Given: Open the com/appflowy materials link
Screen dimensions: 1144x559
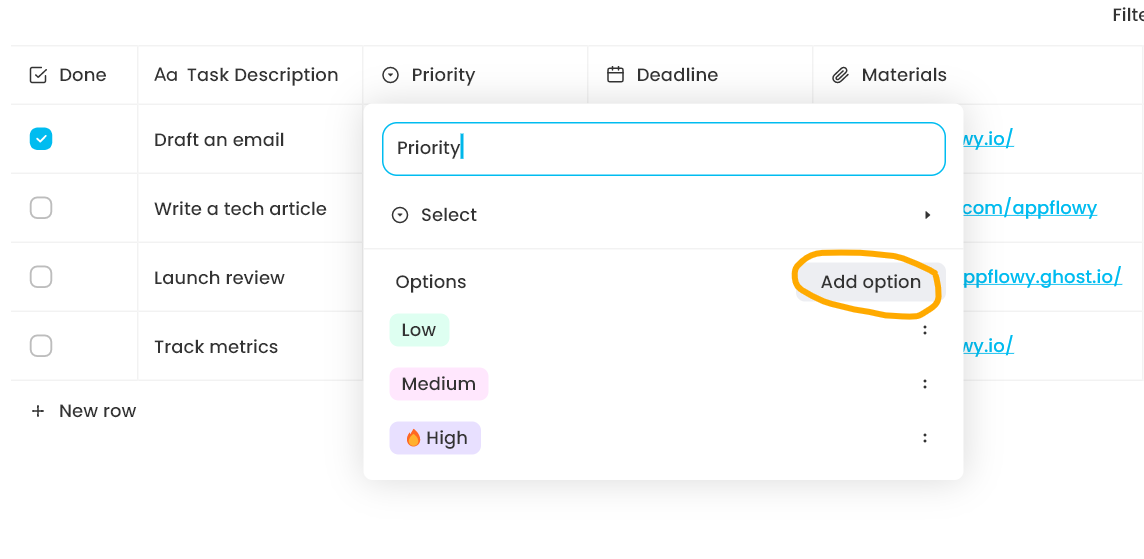Looking at the screenshot, I should (x=1030, y=208).
